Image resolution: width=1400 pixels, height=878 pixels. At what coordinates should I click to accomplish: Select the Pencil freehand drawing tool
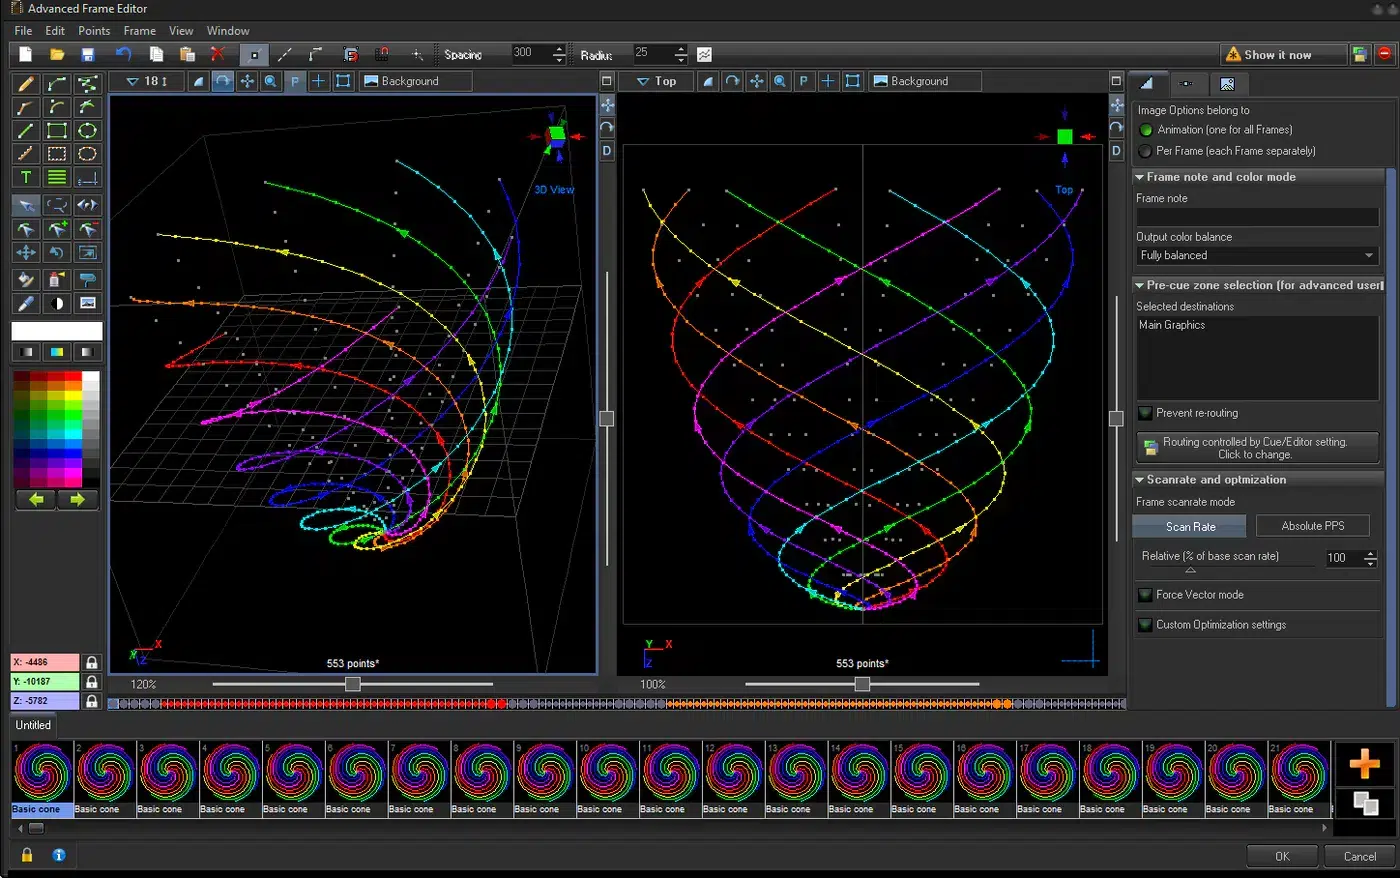click(26, 84)
